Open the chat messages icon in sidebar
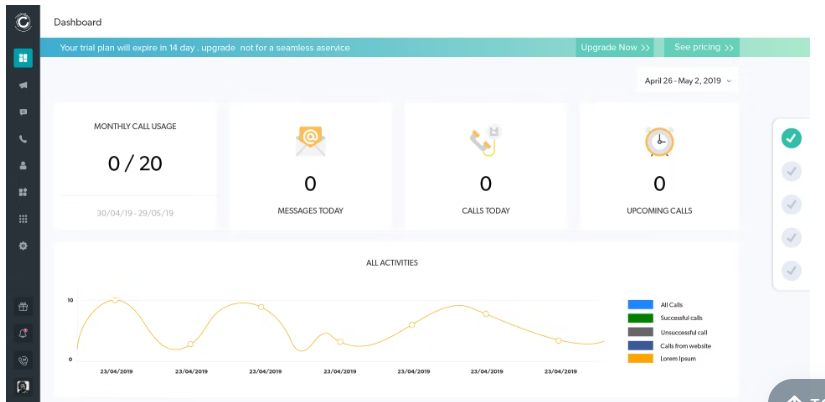The image size is (825, 402). coord(23,112)
